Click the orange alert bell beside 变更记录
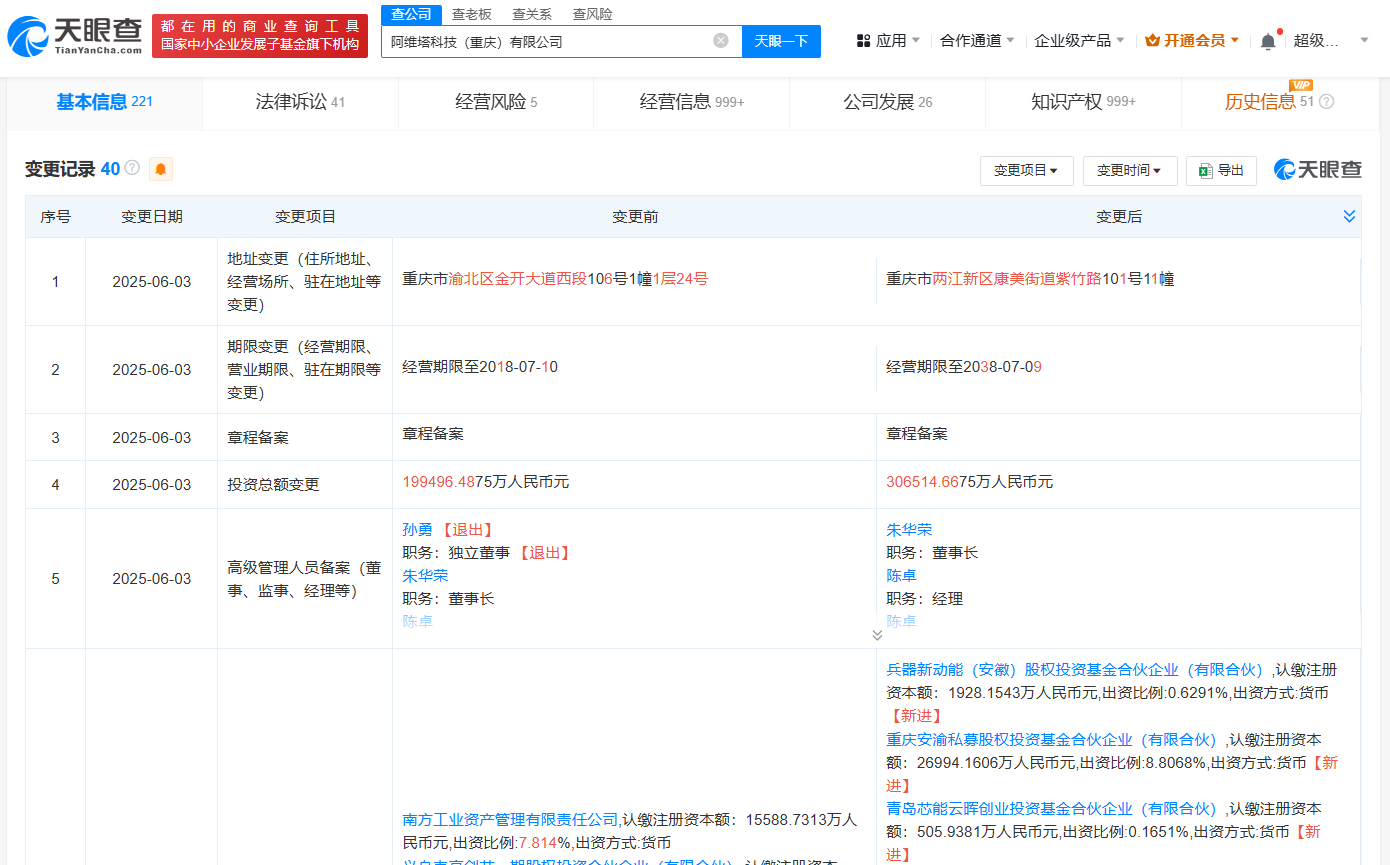This screenshot has height=865, width=1390. [x=160, y=169]
